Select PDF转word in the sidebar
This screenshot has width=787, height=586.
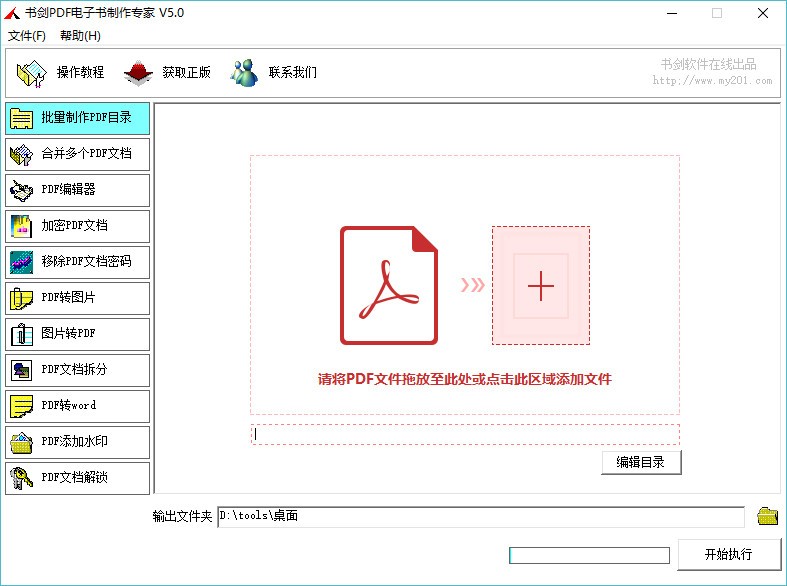tap(77, 407)
